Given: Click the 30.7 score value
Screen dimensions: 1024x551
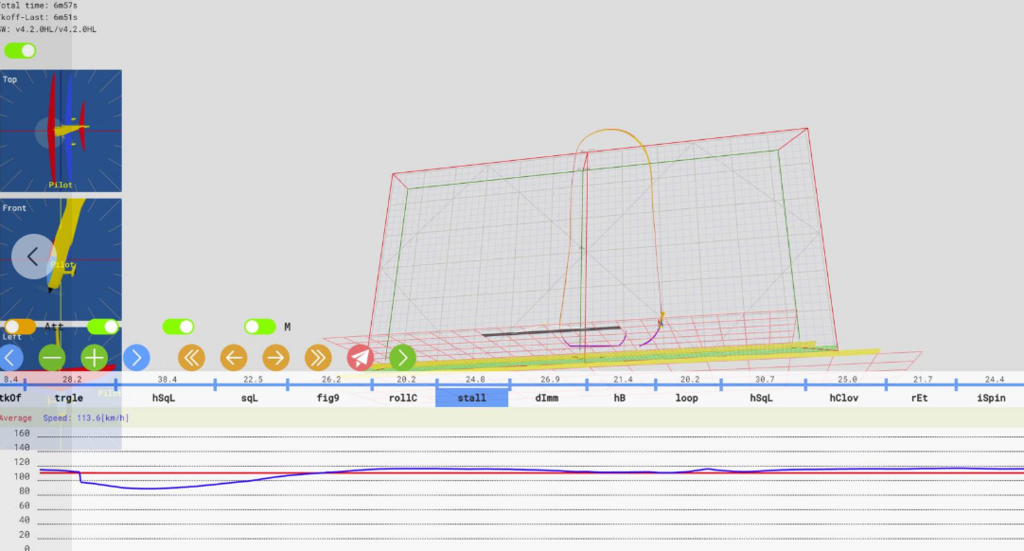Looking at the screenshot, I should point(765,379).
